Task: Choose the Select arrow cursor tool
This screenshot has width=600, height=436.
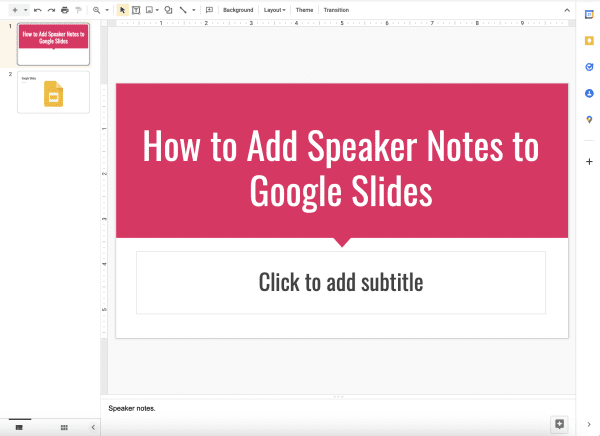Action: (x=122, y=10)
